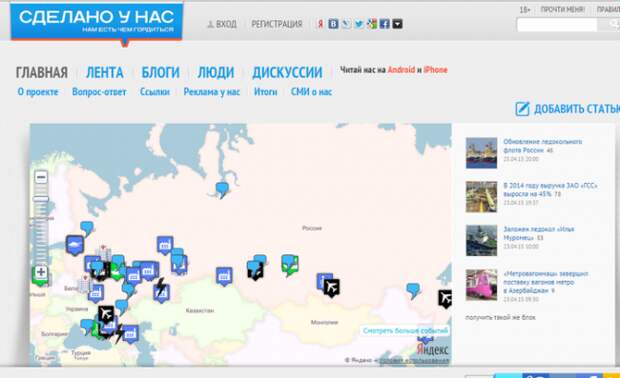Click the map zoom slider handle
The height and width of the screenshot is (378, 620).
coord(41,199)
